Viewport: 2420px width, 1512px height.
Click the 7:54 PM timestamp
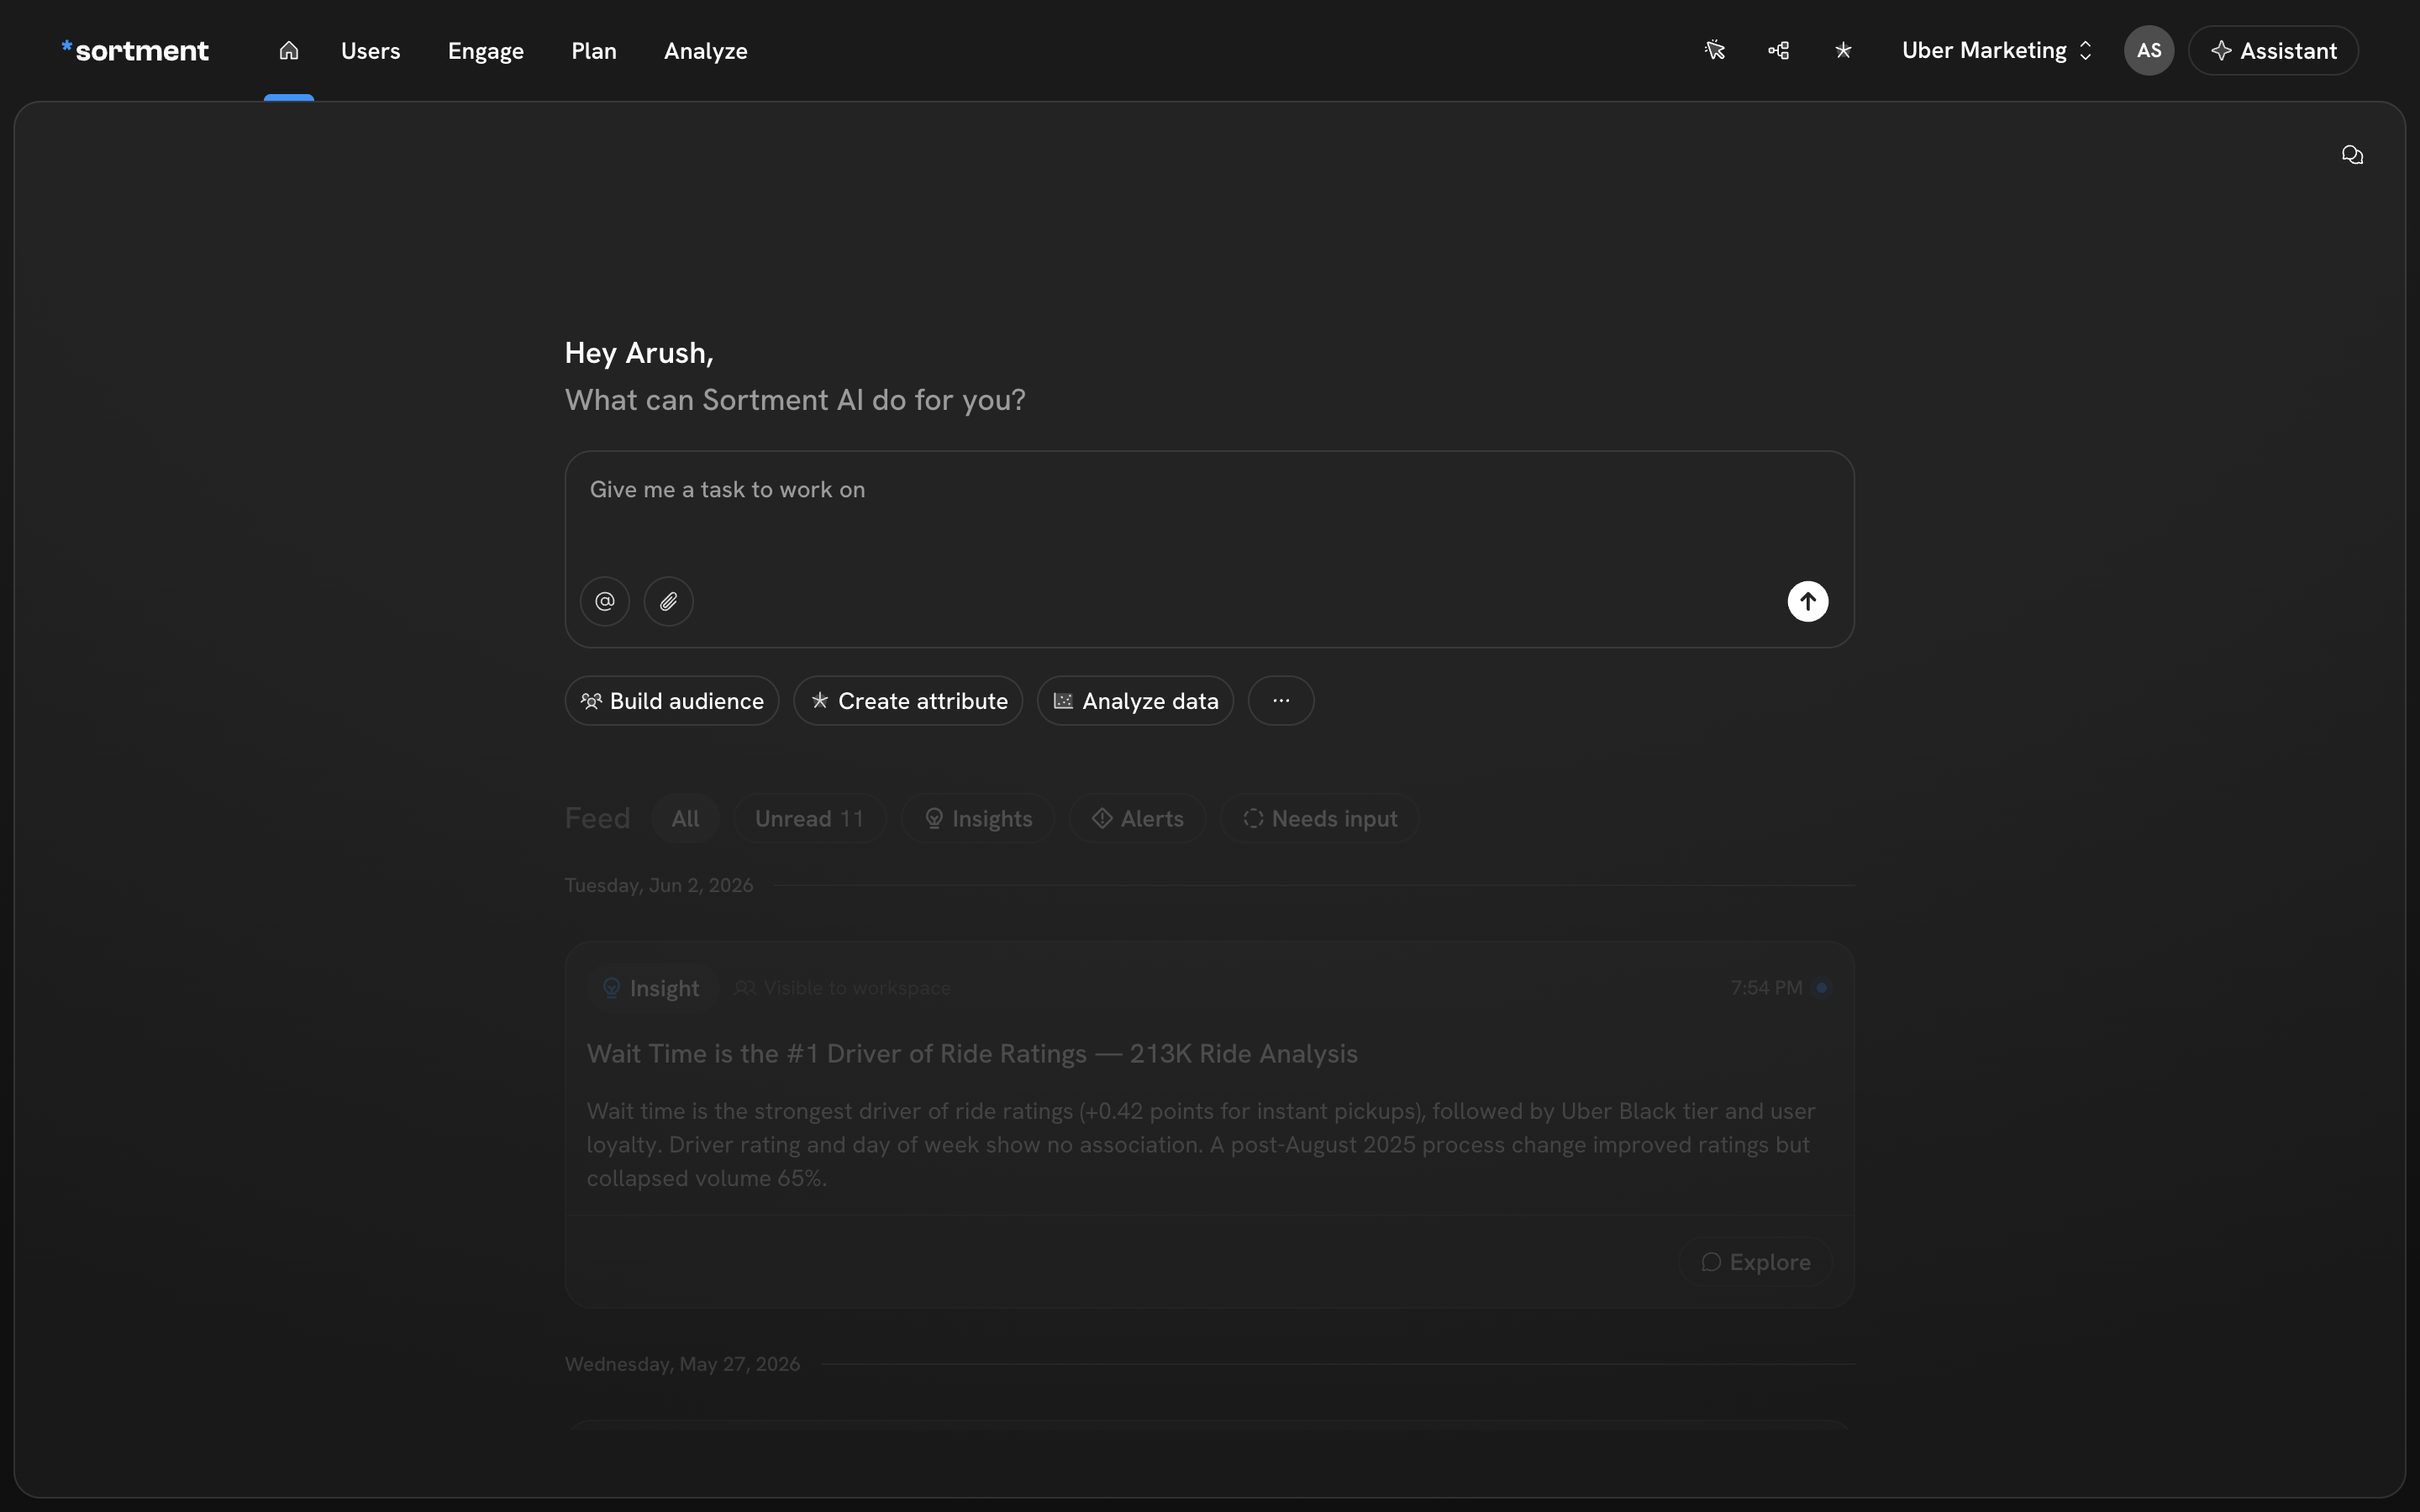(x=1766, y=988)
